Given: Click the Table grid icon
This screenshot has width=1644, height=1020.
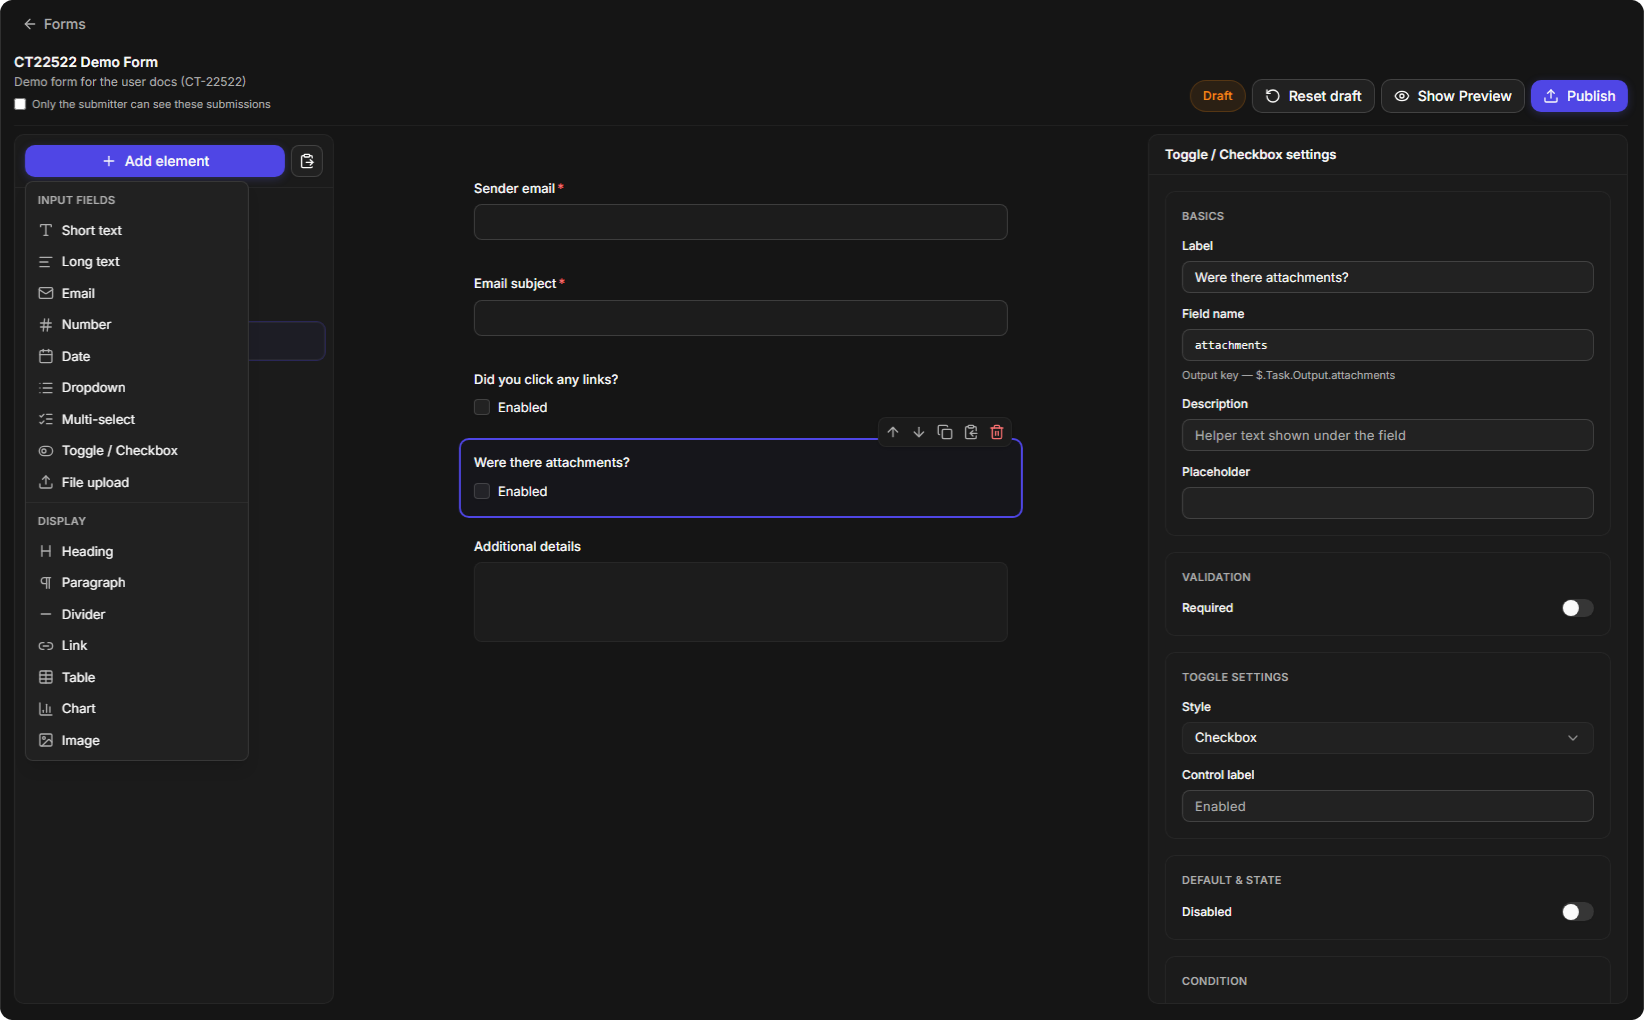Looking at the screenshot, I should coord(46,677).
